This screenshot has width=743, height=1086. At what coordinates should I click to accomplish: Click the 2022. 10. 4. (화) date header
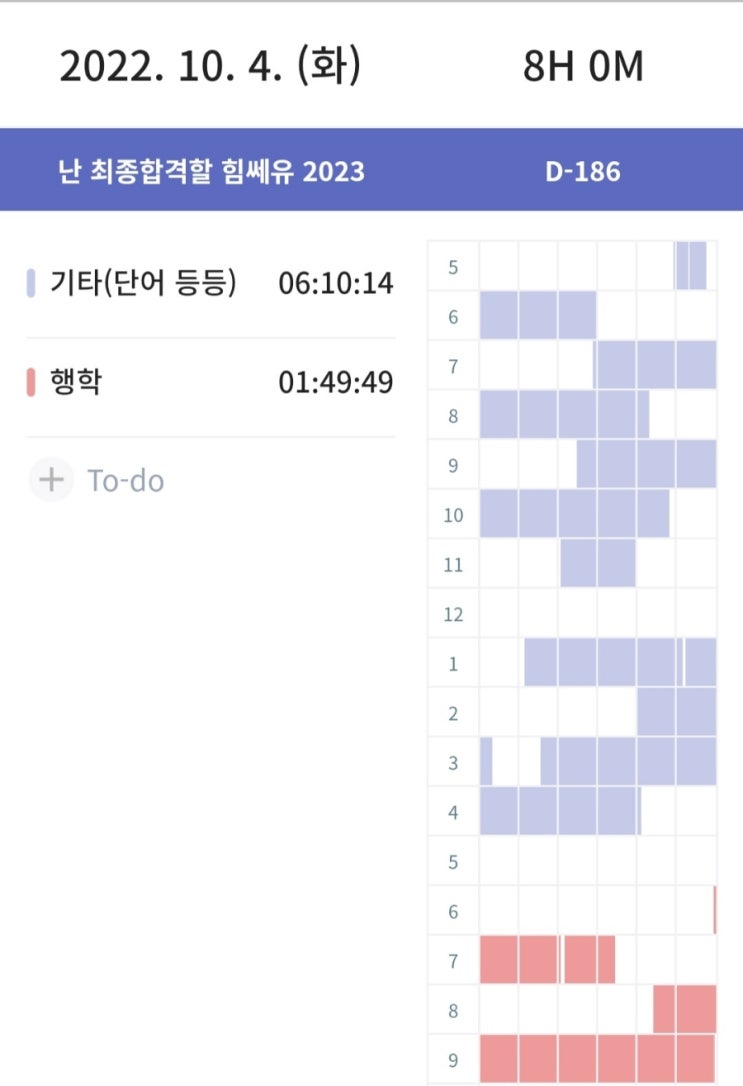[210, 67]
